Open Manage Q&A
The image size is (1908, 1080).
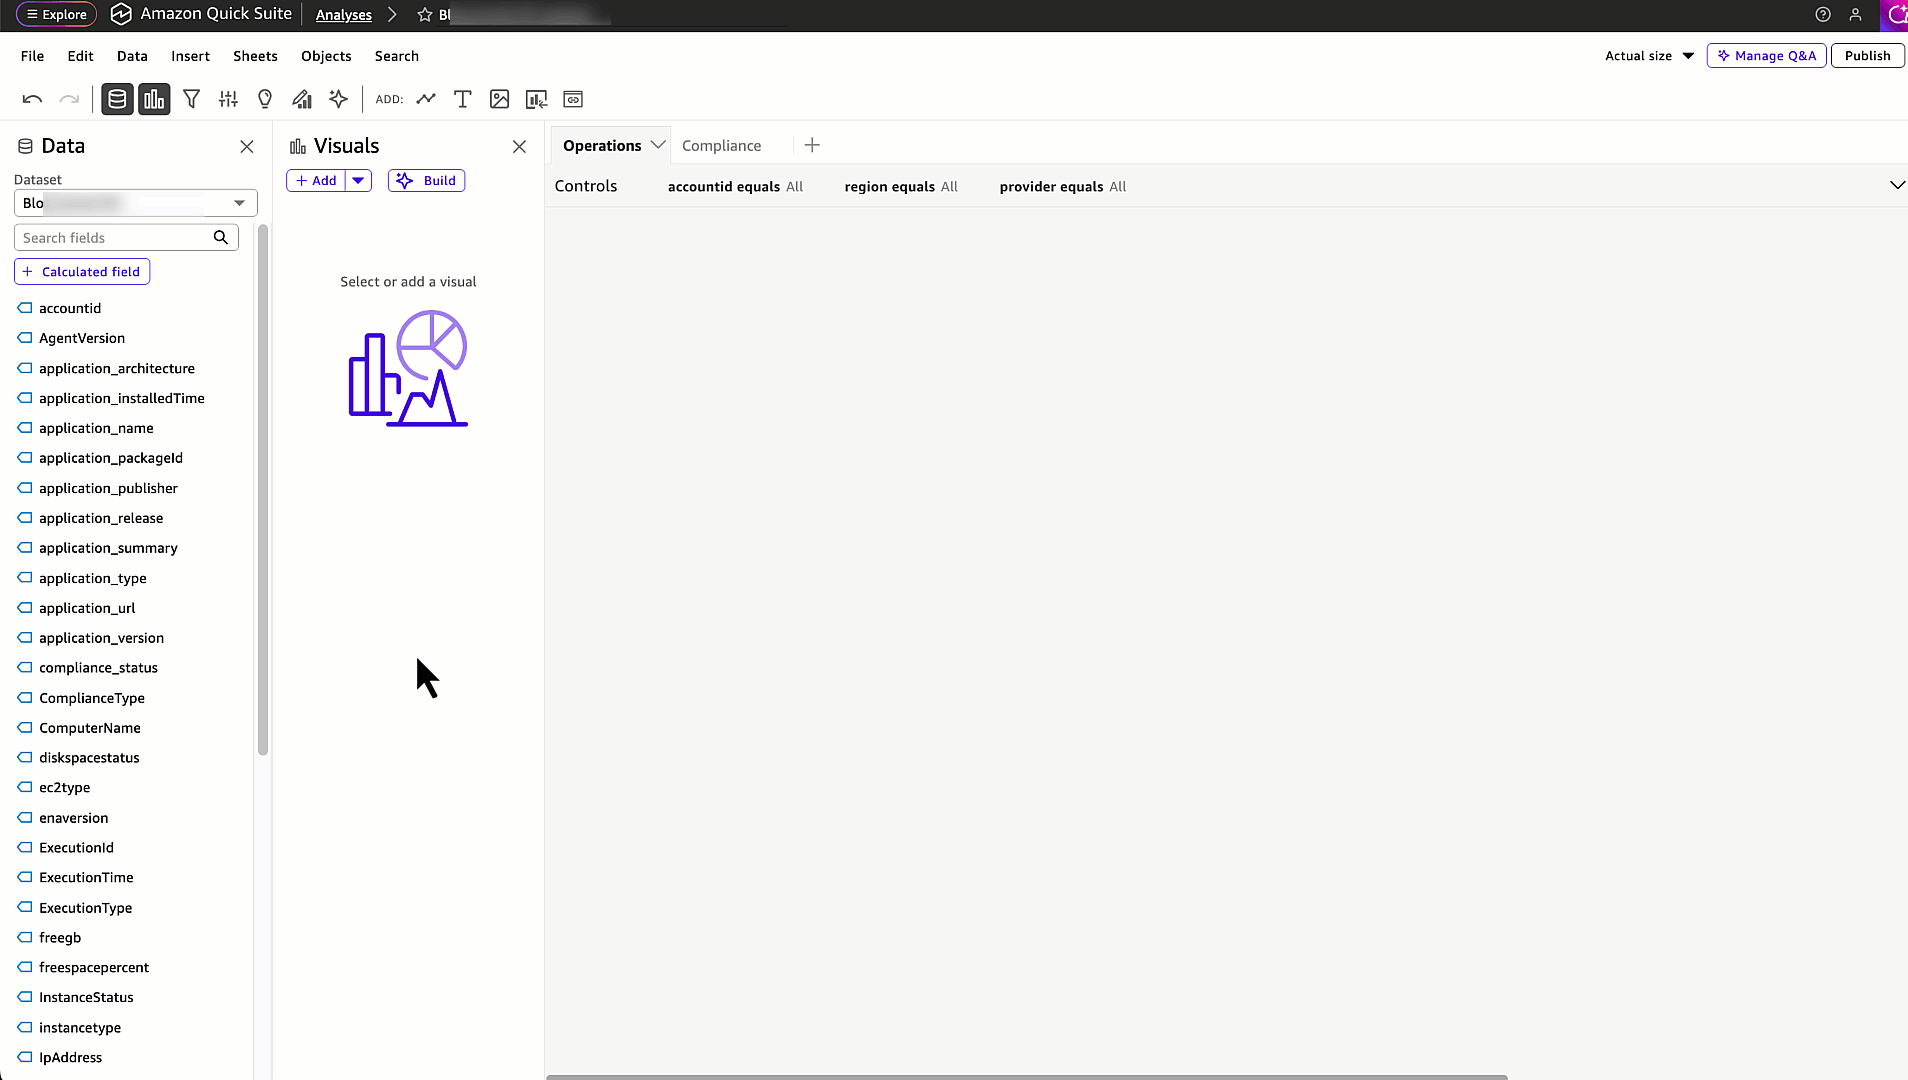coord(1765,55)
